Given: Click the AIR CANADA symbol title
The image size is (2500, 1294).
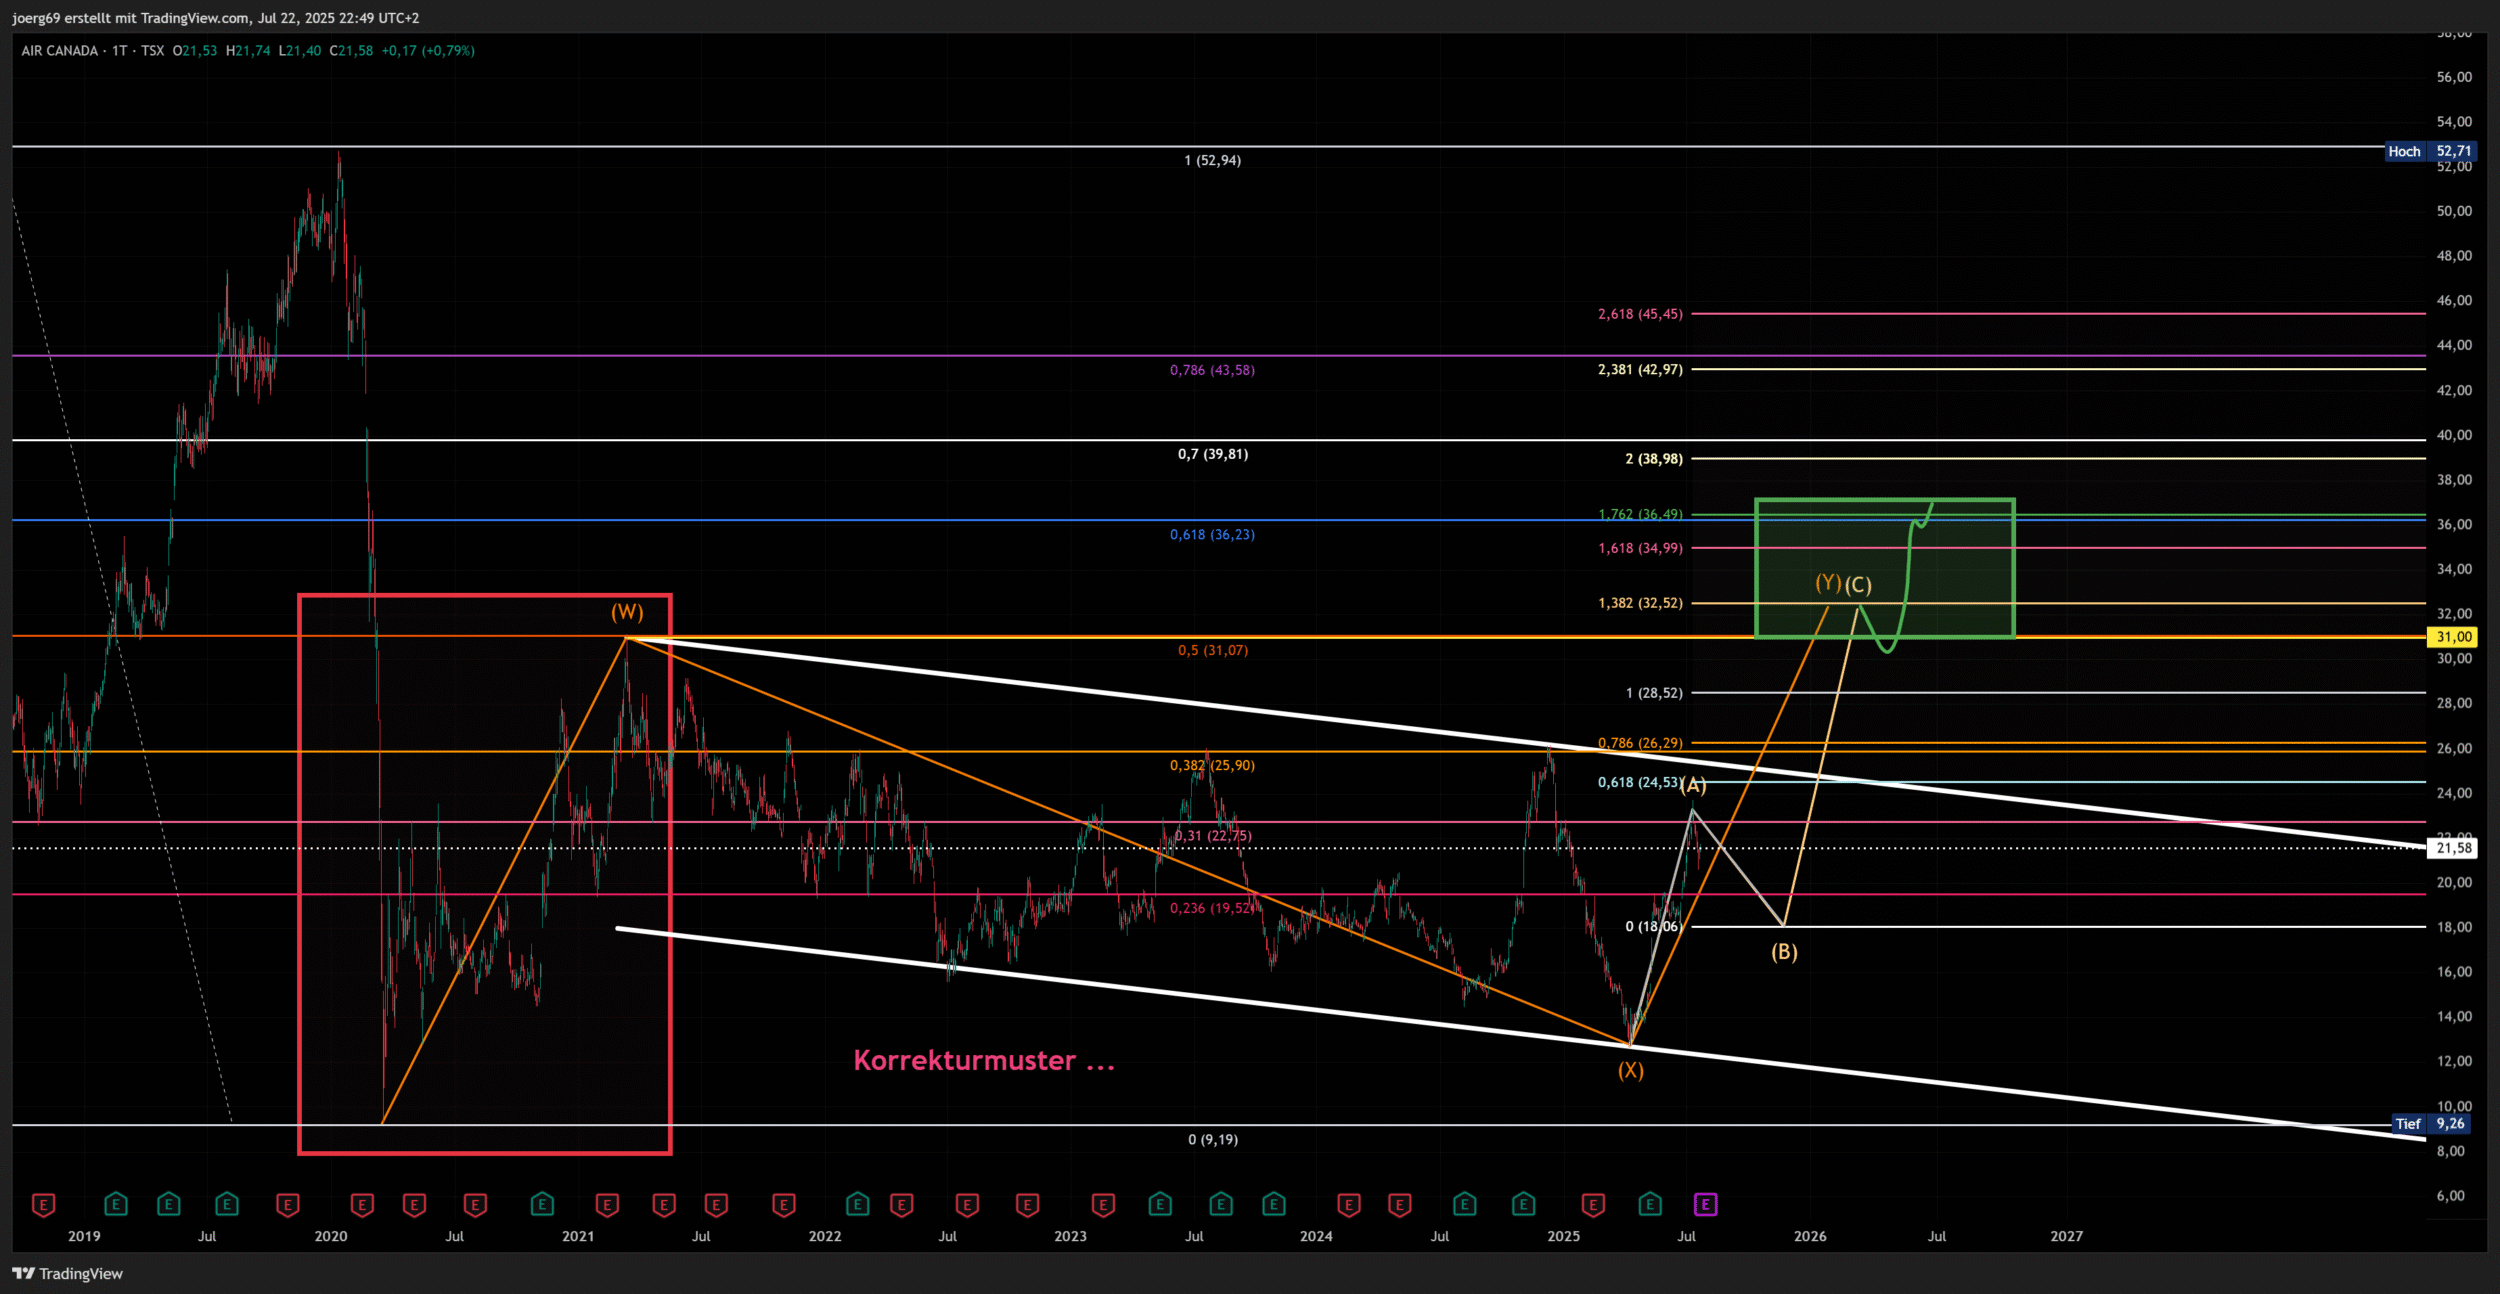Looking at the screenshot, I should (60, 51).
